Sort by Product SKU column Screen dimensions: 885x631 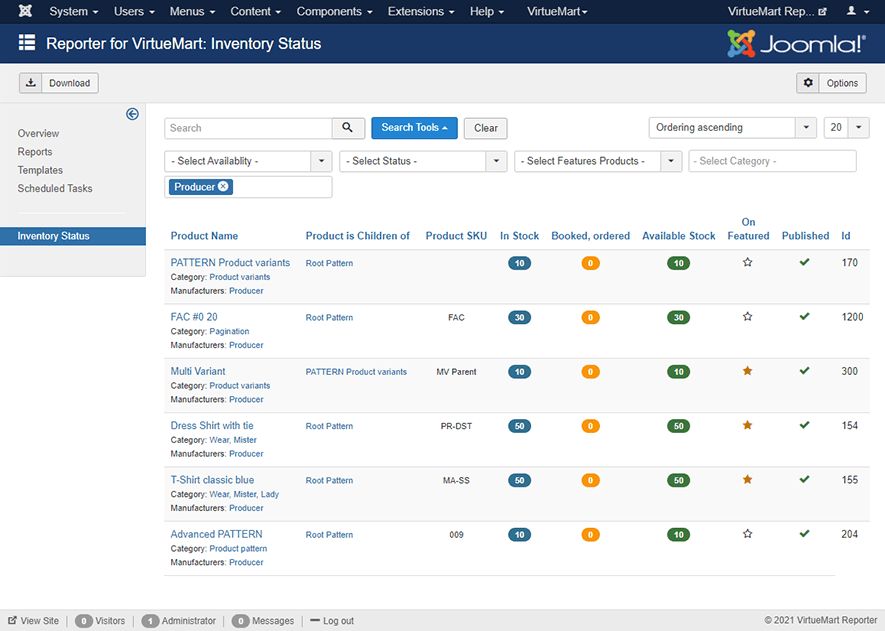click(456, 236)
